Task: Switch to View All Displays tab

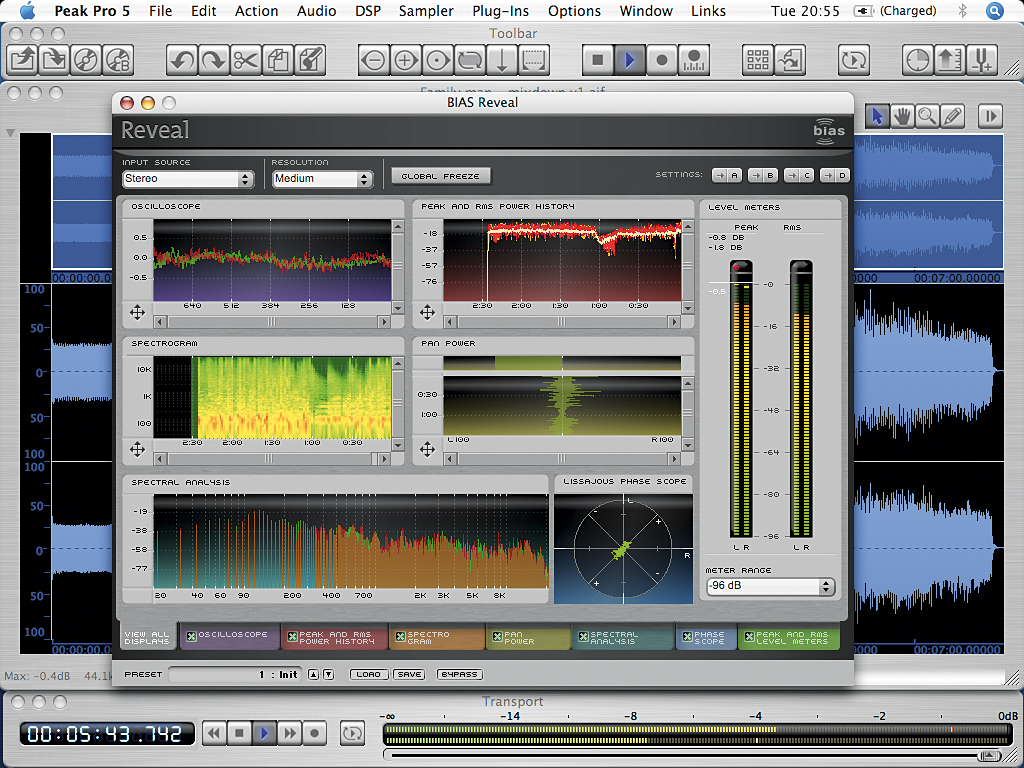Action: [x=147, y=637]
